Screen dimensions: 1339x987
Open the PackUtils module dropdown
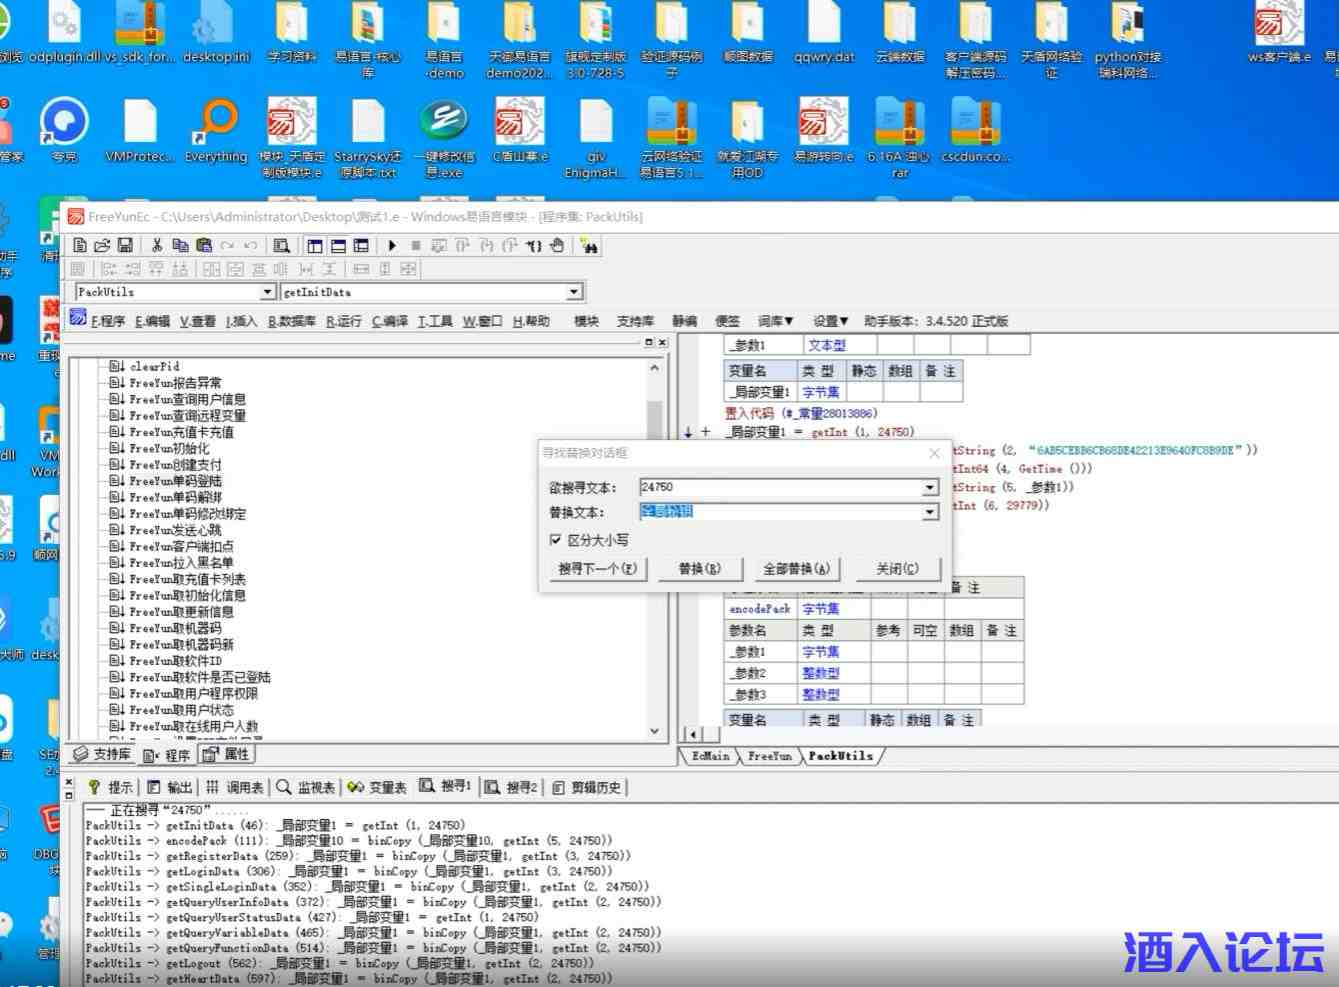pos(267,292)
